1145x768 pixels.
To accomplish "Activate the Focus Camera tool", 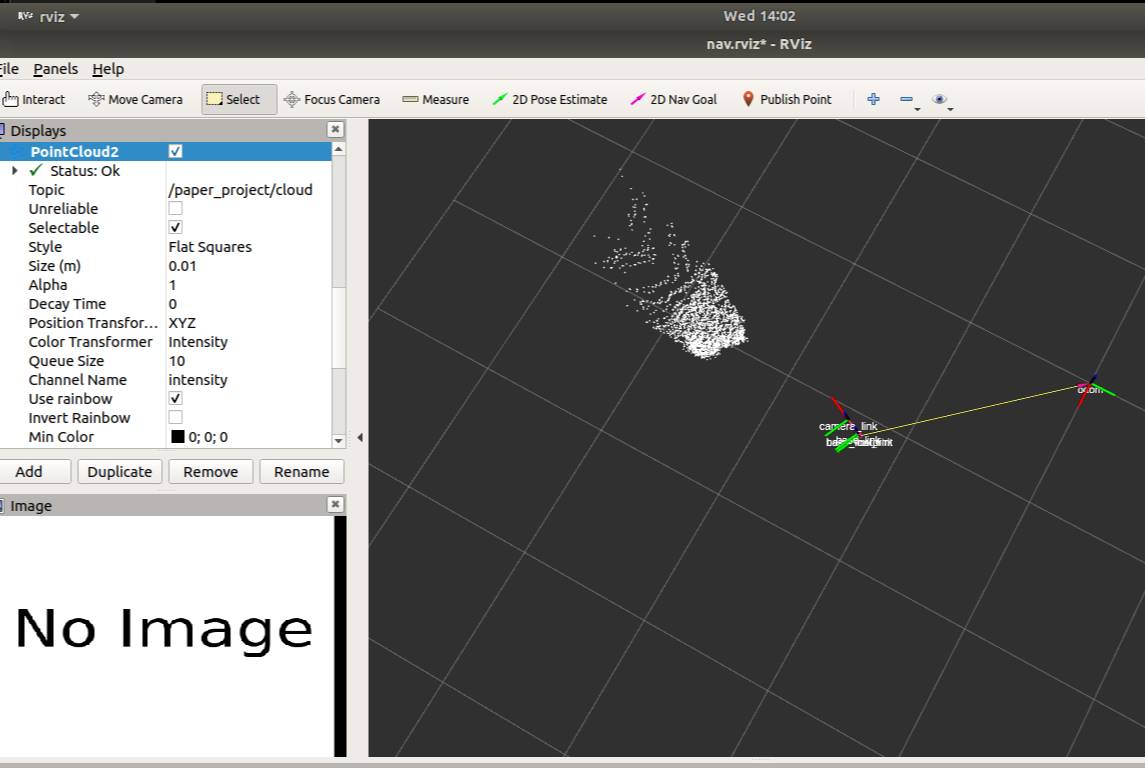I will 332,99.
